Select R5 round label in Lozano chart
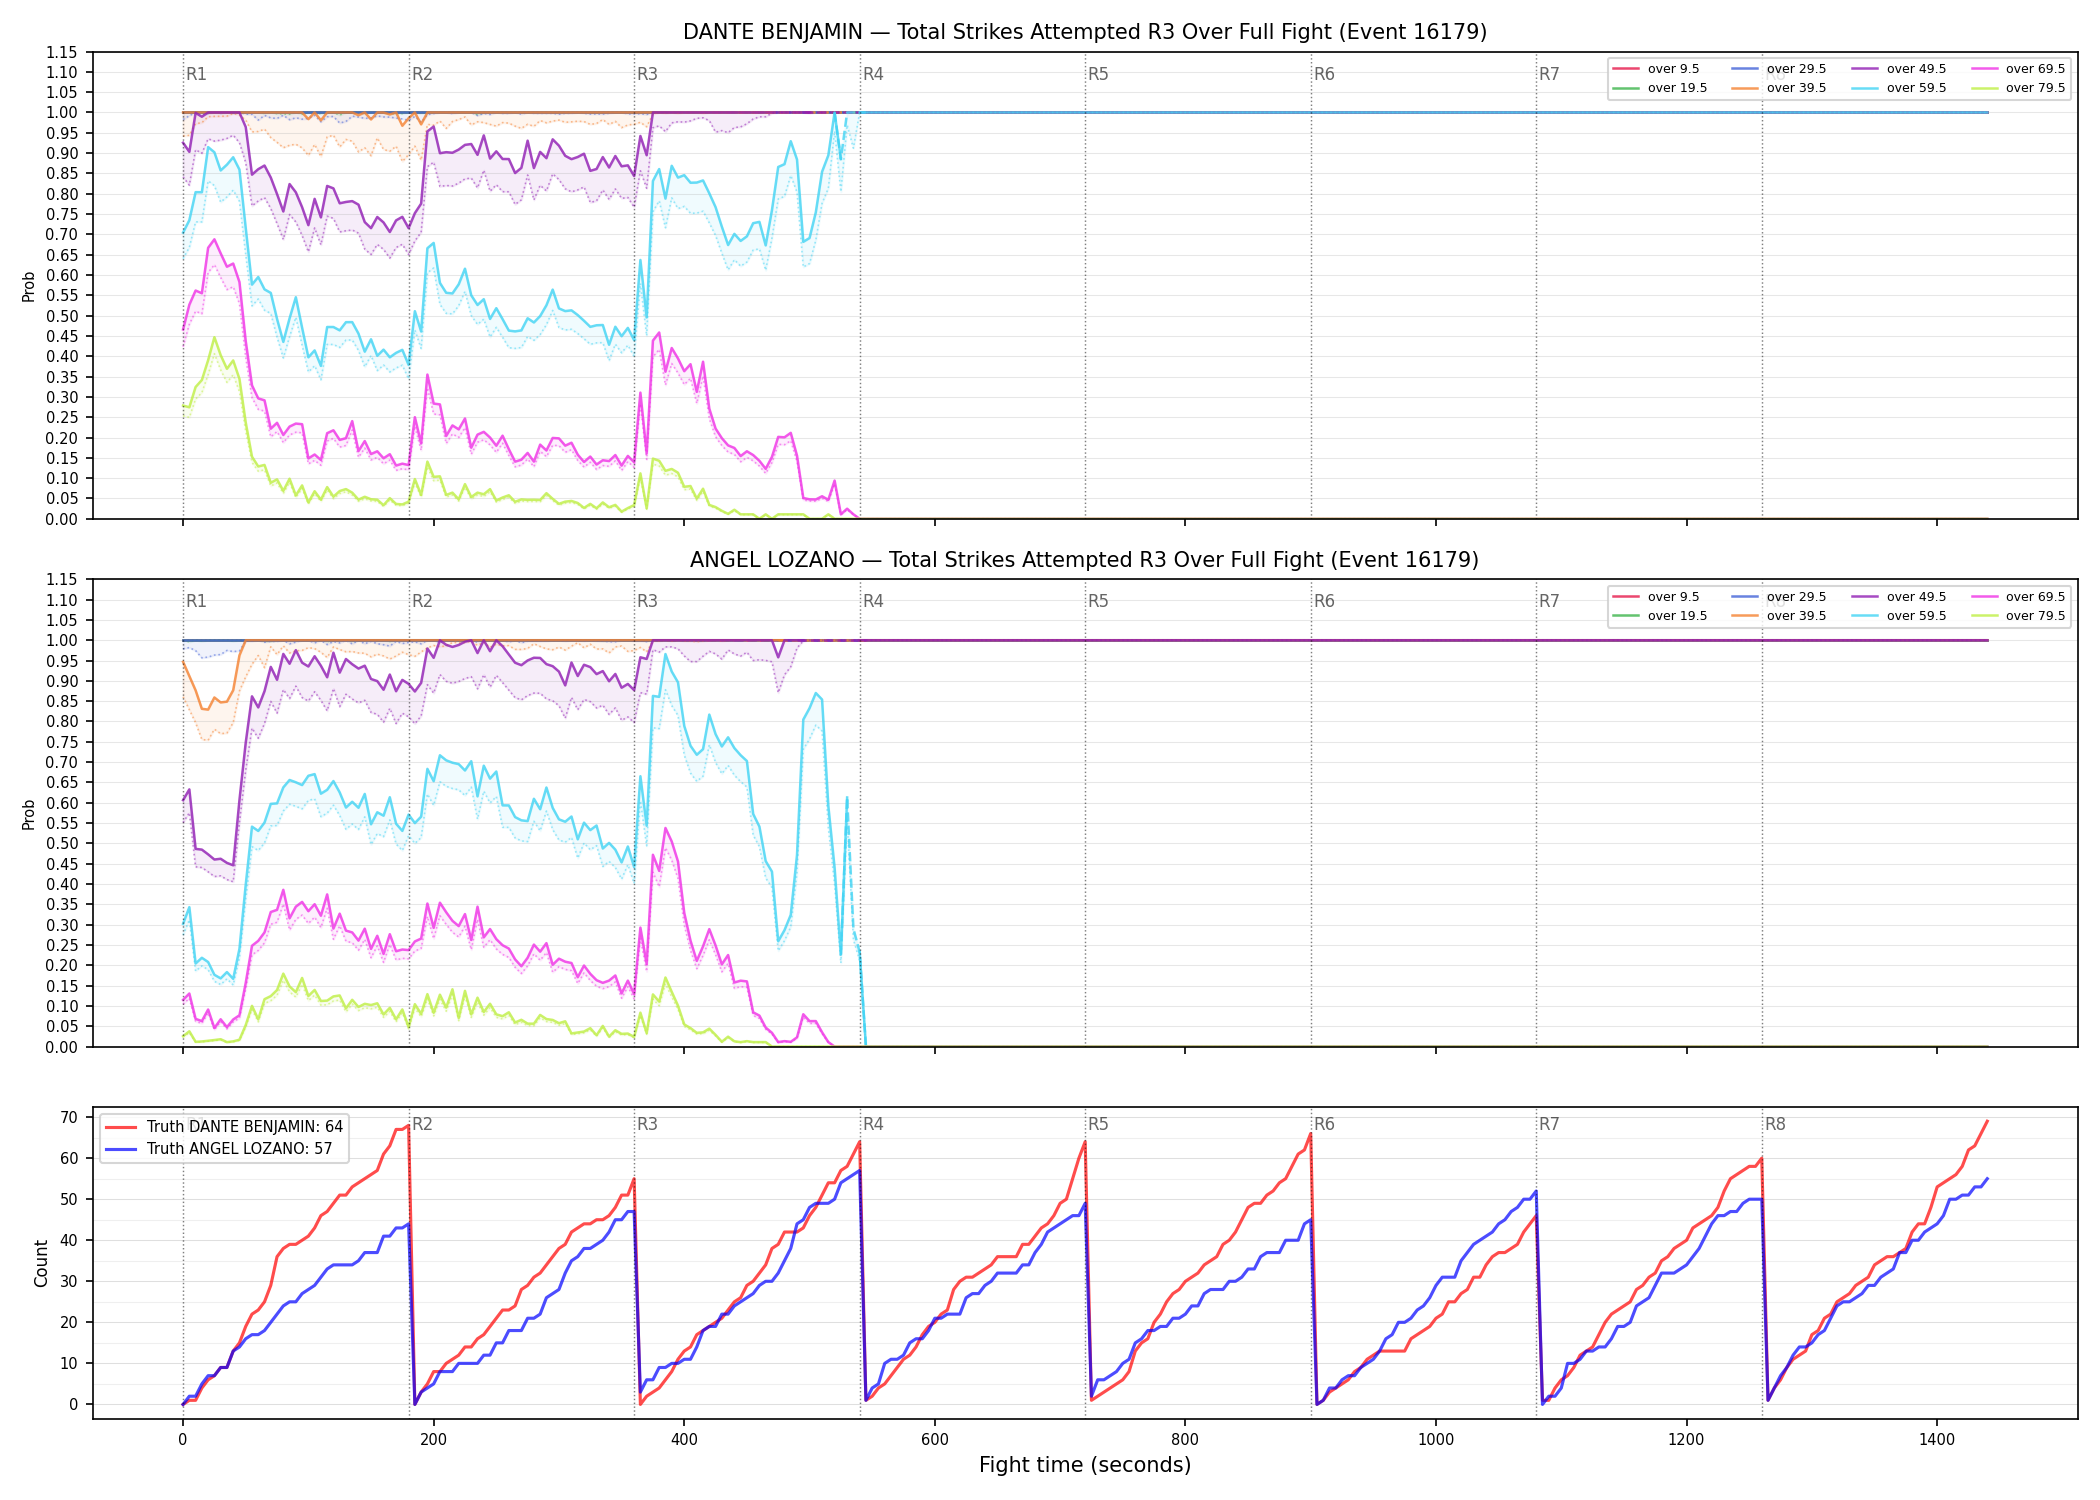This screenshot has width=2100, height=1500. point(1098,601)
